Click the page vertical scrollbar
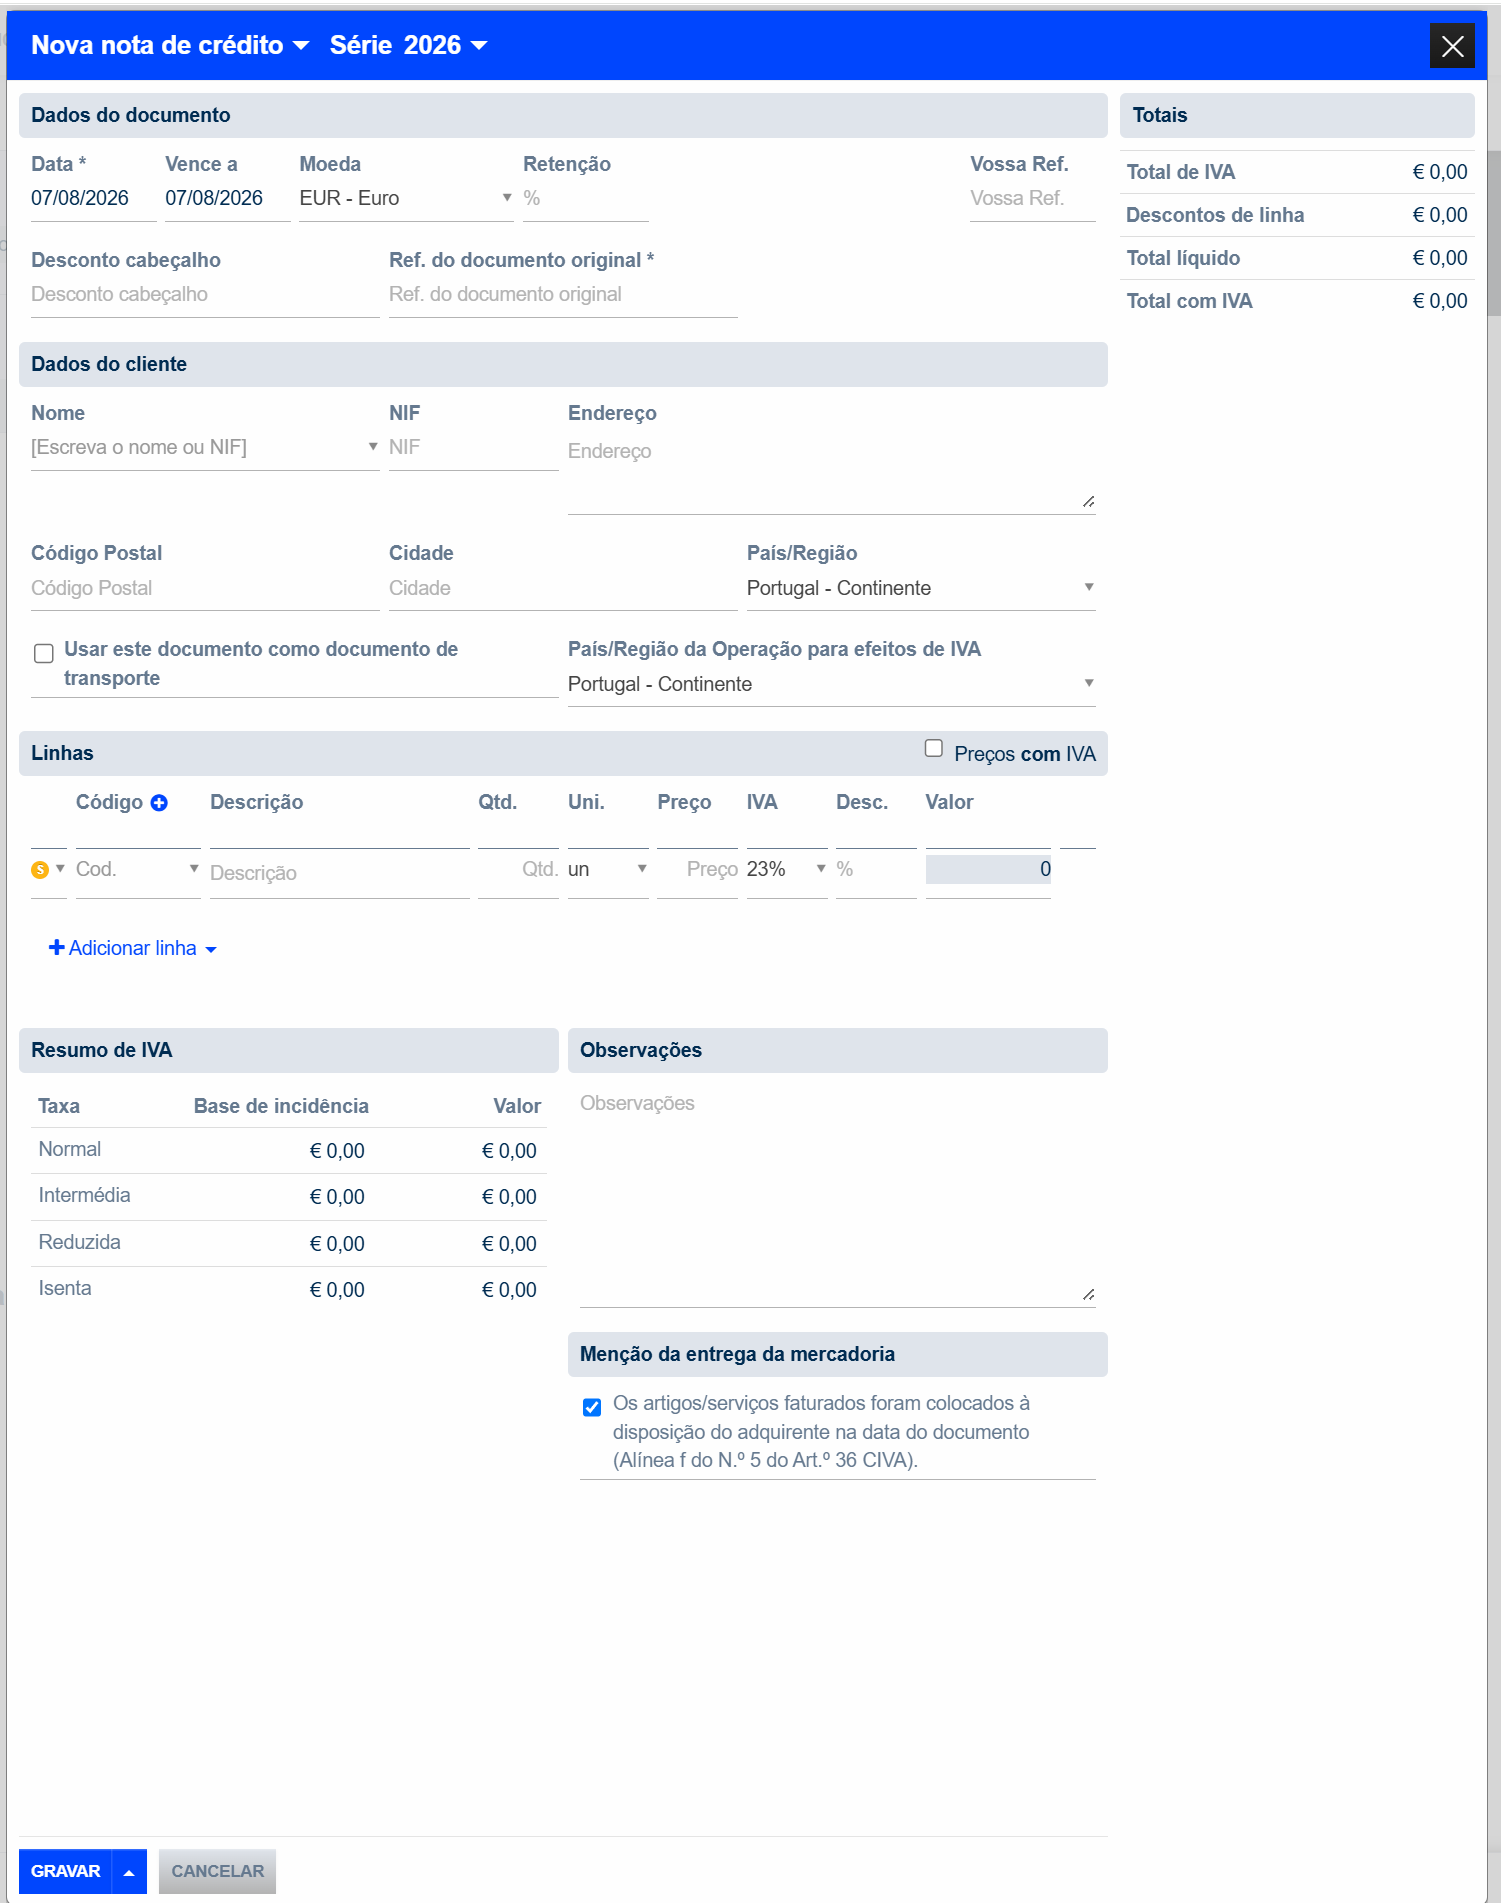 (1494, 233)
